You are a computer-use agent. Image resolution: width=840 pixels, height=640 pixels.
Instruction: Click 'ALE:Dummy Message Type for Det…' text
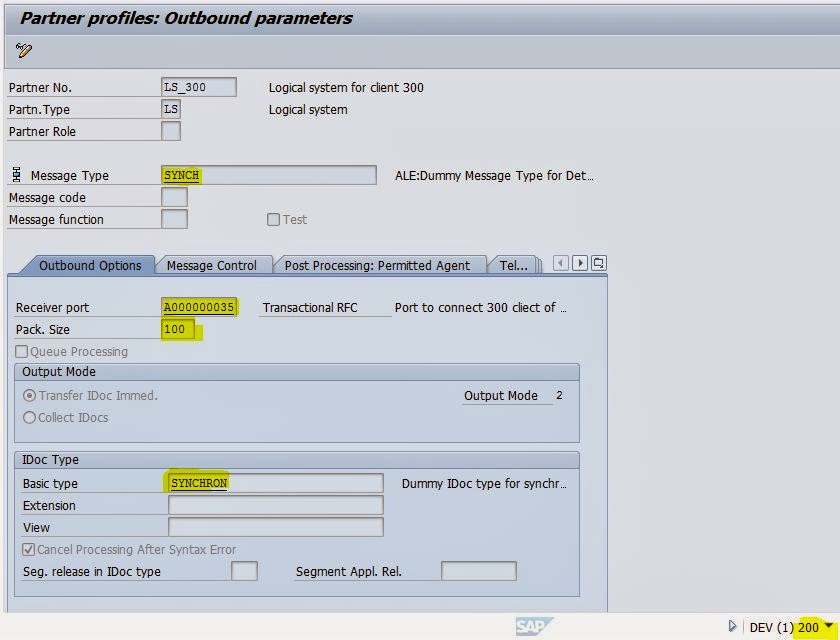pos(494,175)
